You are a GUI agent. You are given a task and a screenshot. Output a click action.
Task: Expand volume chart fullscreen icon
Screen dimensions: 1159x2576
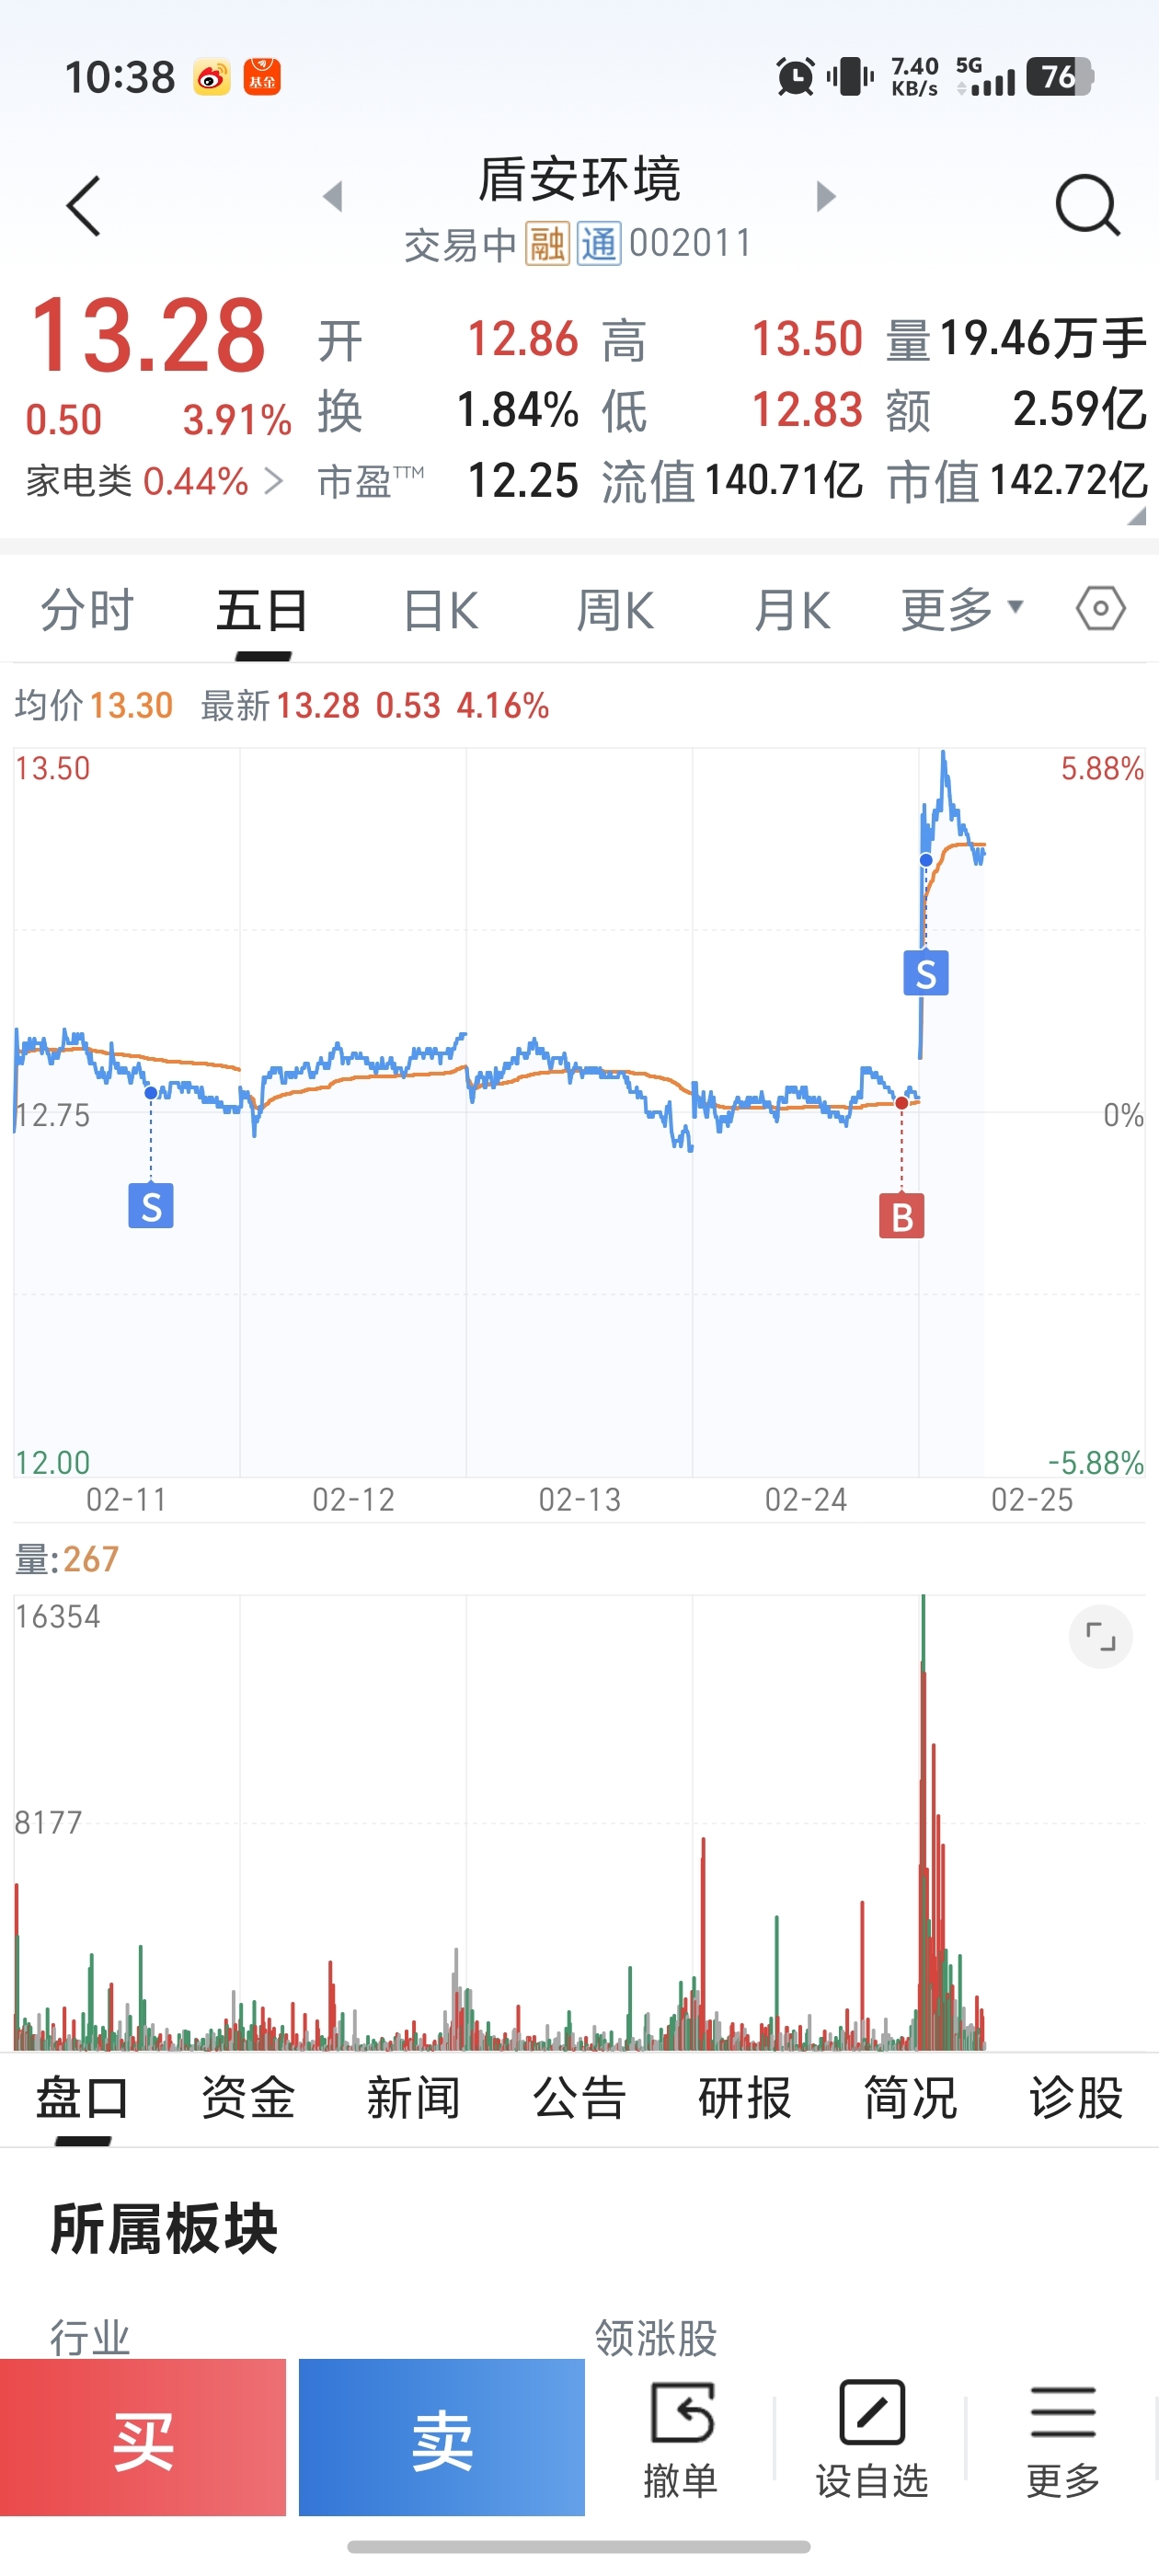(x=1100, y=1637)
